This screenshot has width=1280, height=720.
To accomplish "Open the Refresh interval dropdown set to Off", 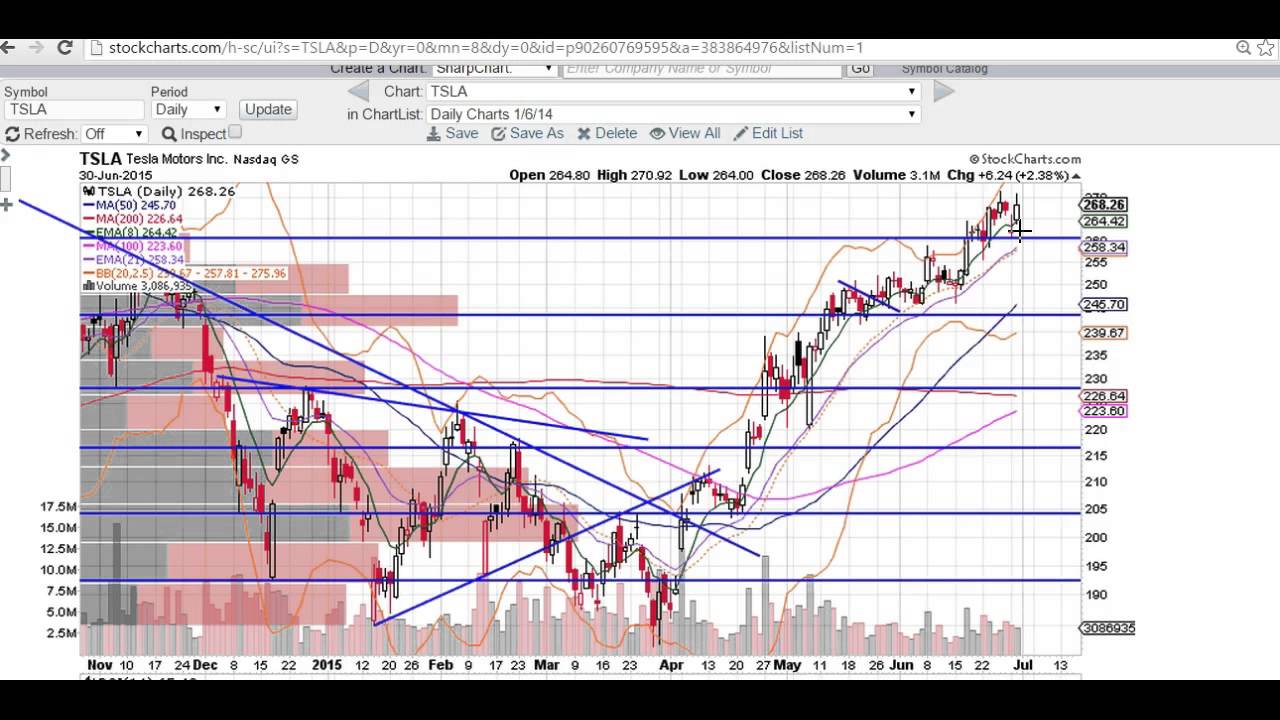I will pyautogui.click(x=114, y=134).
